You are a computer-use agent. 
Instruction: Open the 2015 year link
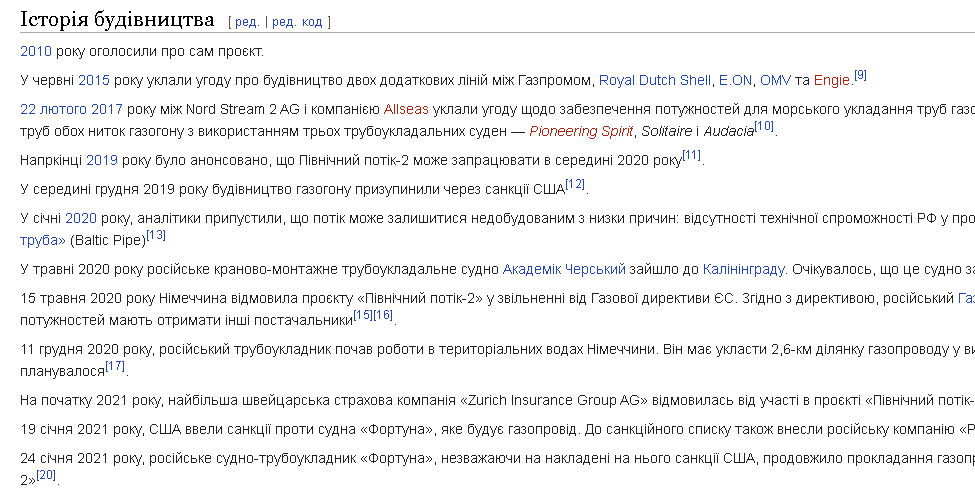click(x=94, y=81)
